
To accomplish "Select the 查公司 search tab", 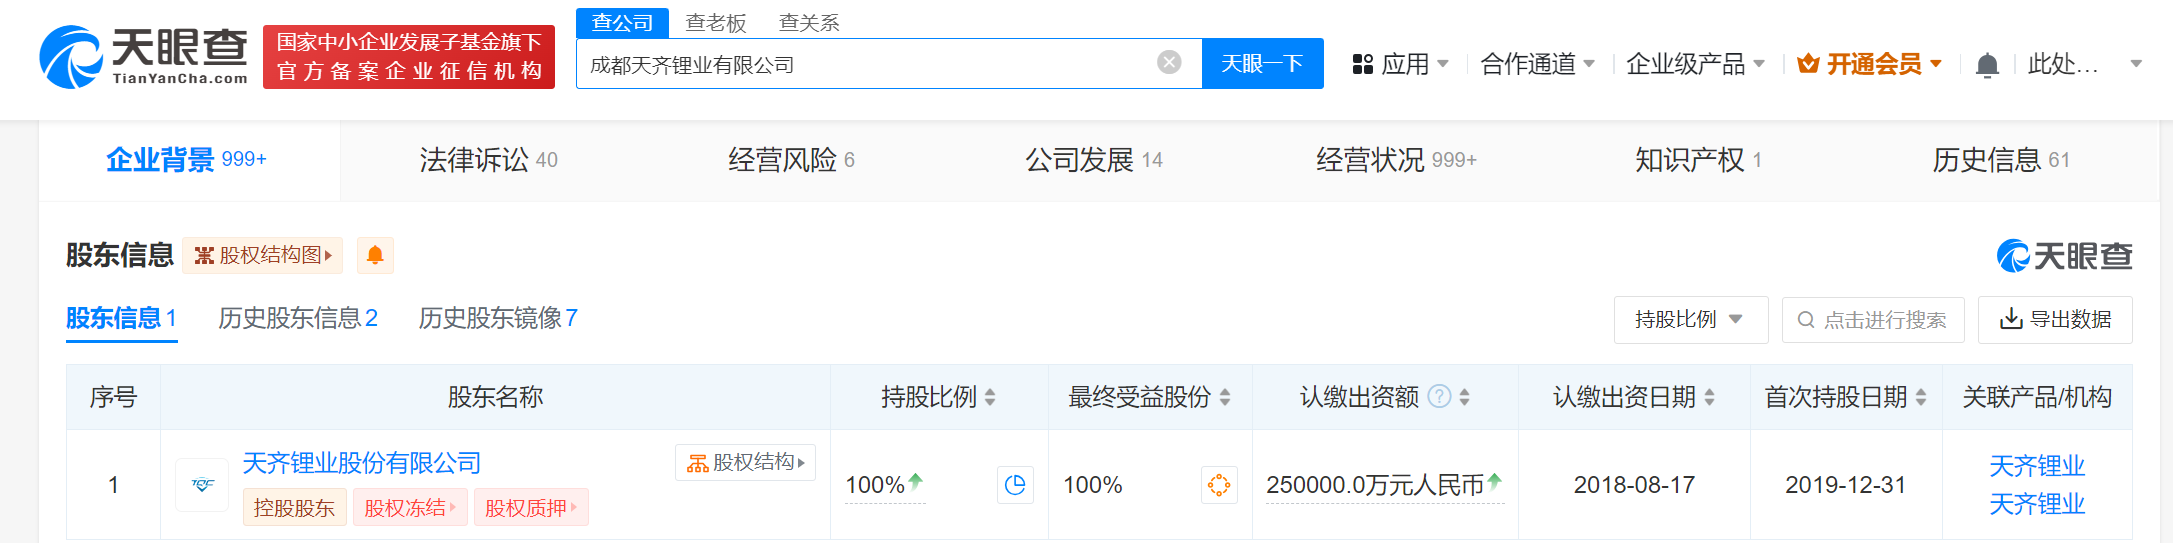I will click(x=622, y=23).
